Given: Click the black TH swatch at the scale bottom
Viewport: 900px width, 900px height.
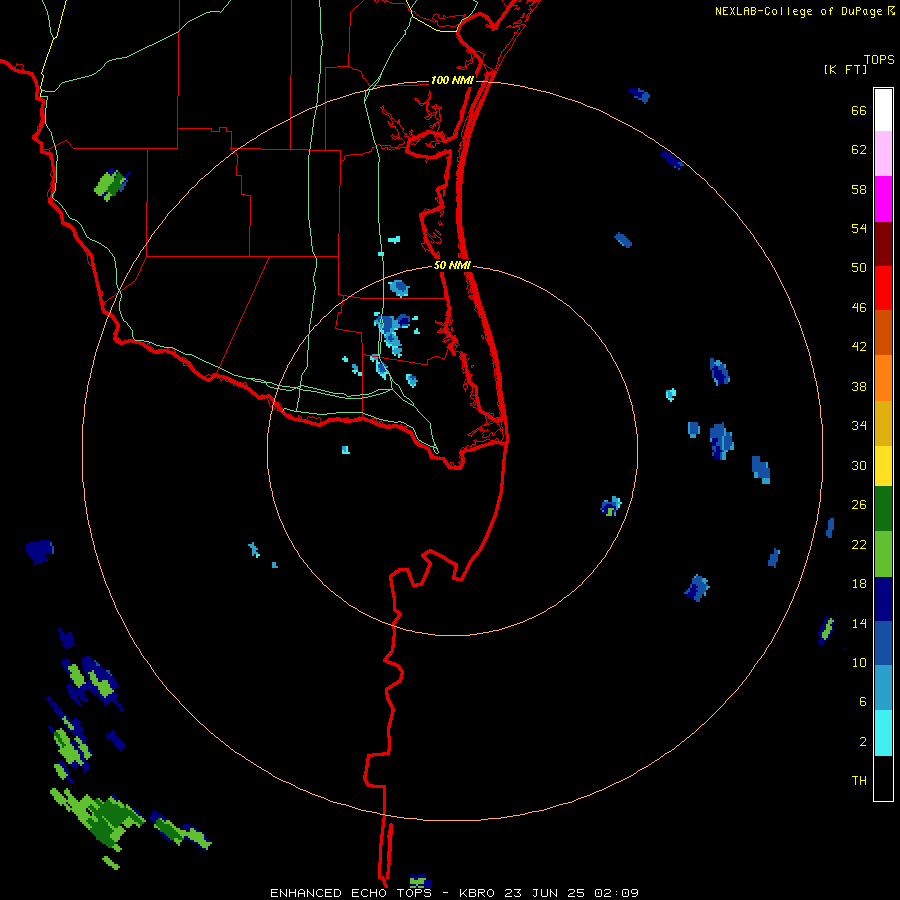Looking at the screenshot, I should coord(883,778).
